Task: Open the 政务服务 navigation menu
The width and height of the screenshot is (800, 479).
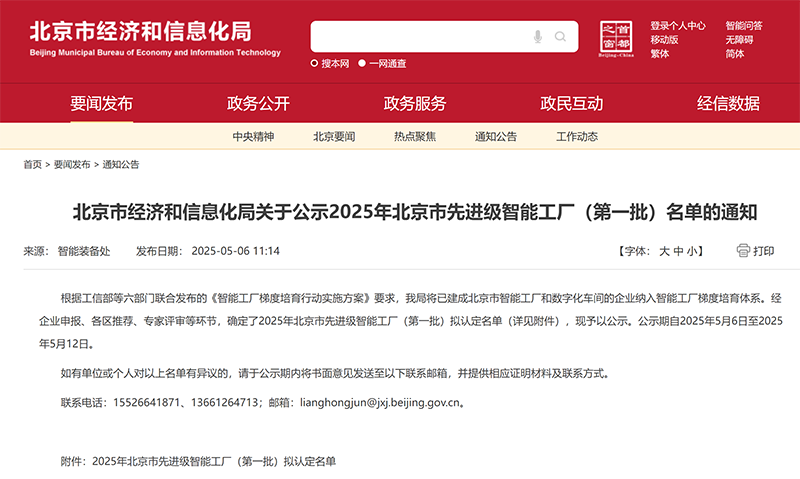Action: coord(415,103)
